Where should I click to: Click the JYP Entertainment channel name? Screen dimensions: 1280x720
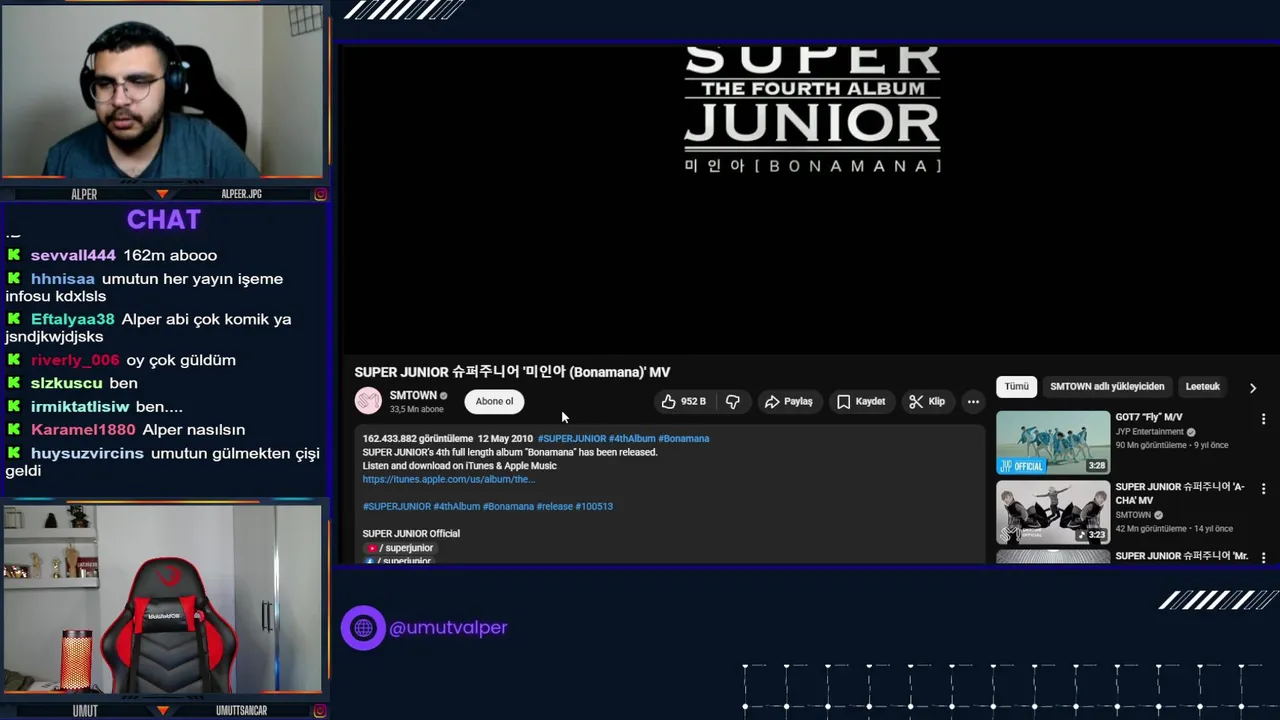(x=1149, y=432)
